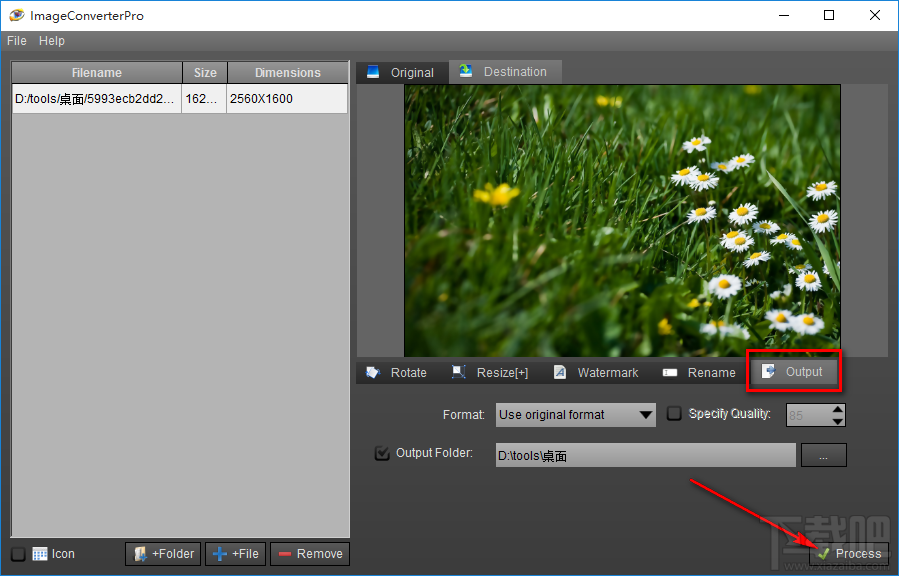Open the Resize[+] settings tab
899x576 pixels.
[x=490, y=373]
